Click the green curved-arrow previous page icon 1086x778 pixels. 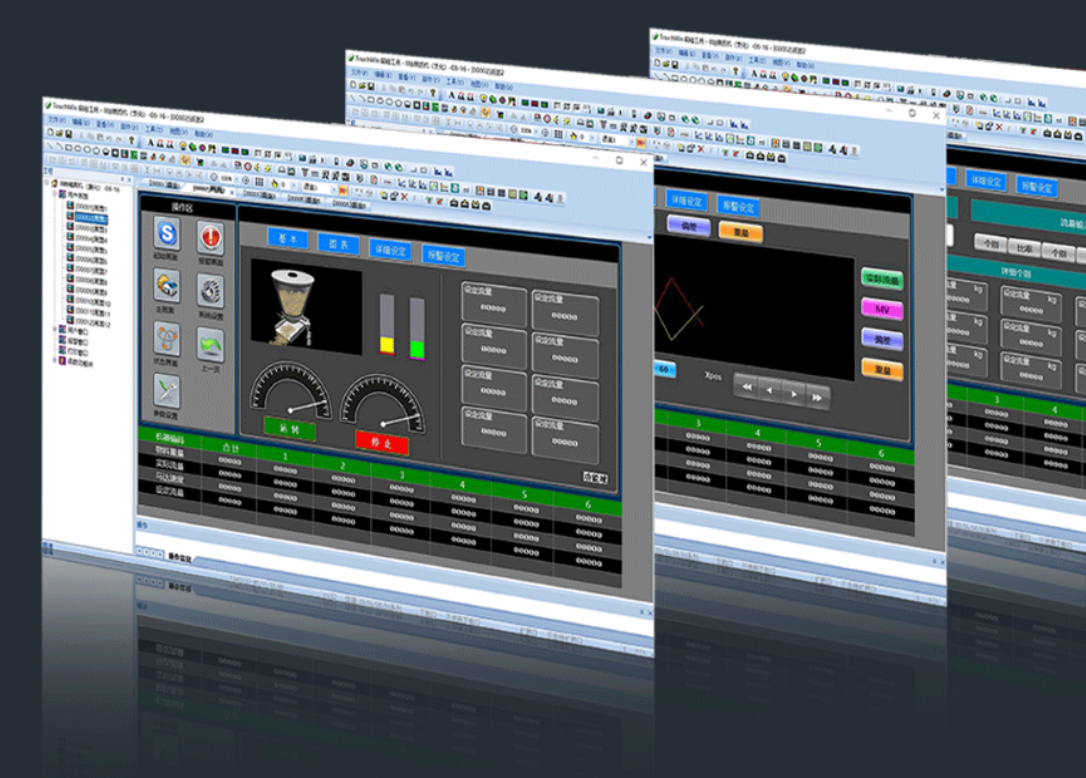(x=210, y=345)
